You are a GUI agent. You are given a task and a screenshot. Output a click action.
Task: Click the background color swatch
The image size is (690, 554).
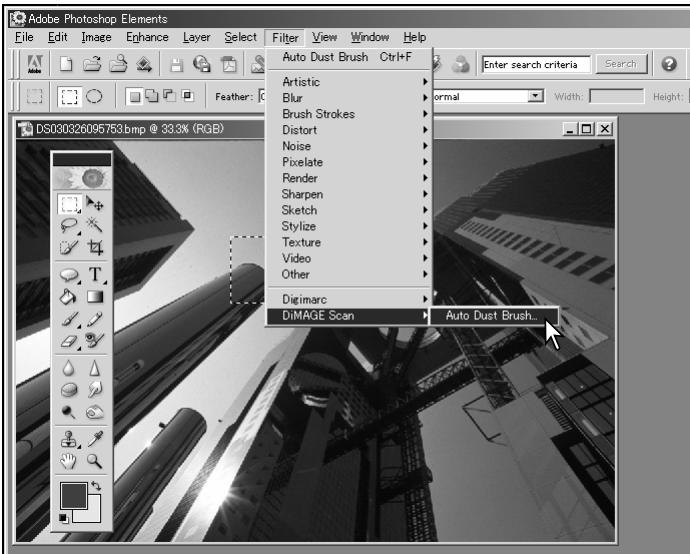click(x=93, y=513)
